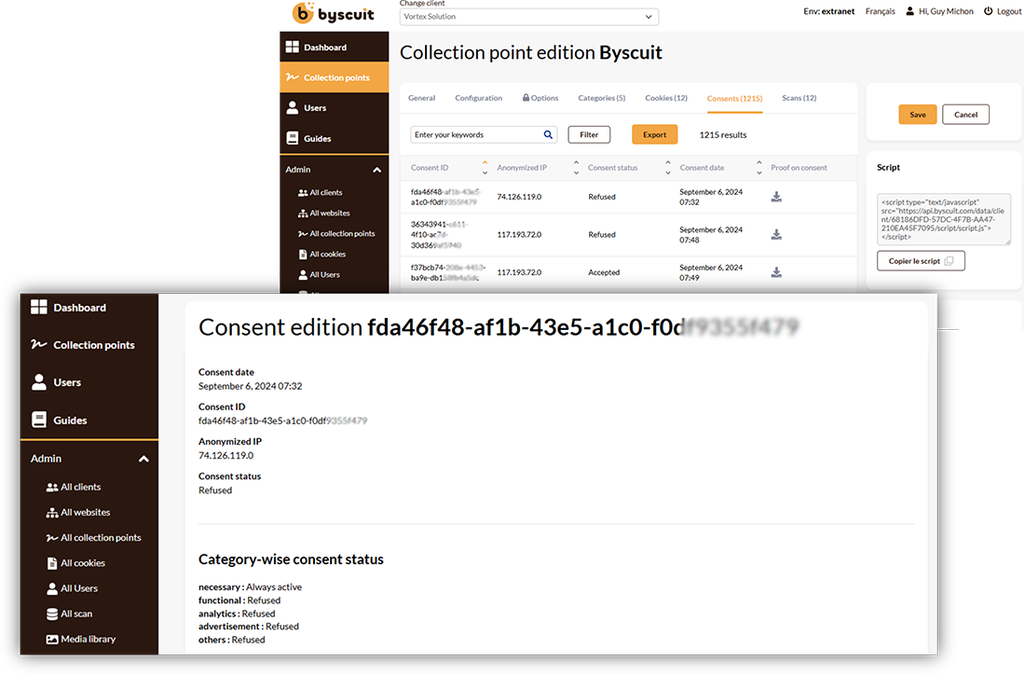Viewport: 1024px width, 675px height.
Task: Click the necessary : Always active line
Action: click(x=250, y=587)
